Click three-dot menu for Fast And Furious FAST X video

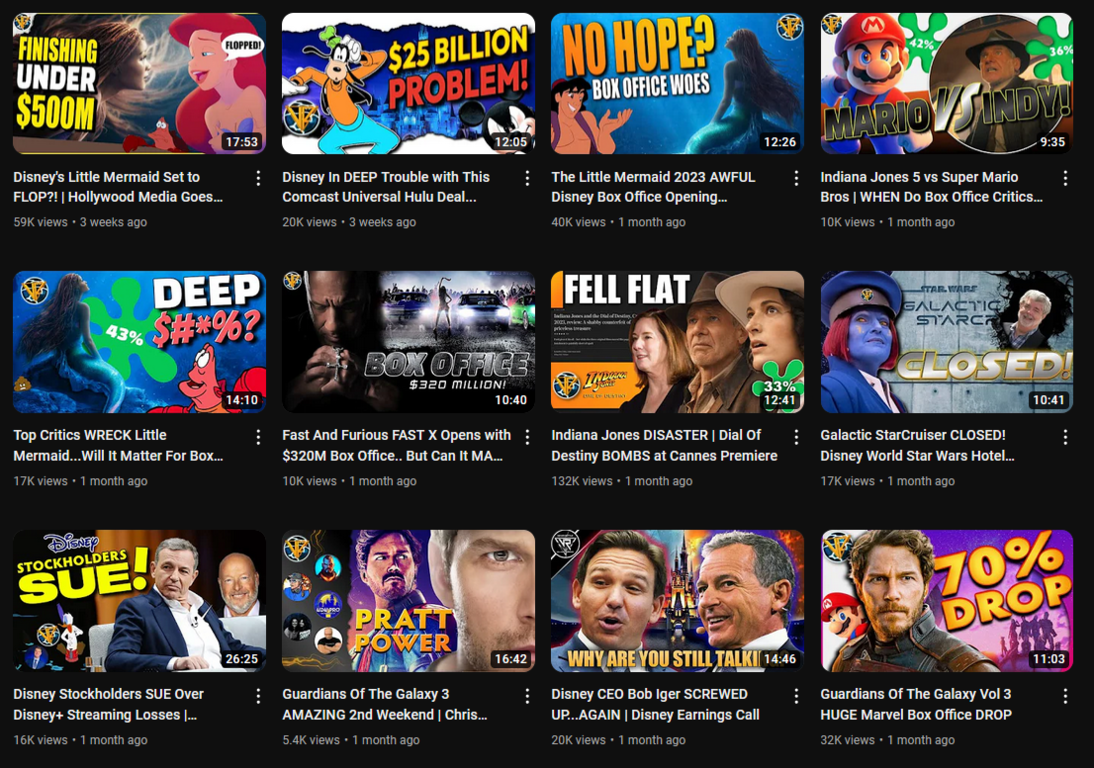coord(527,437)
